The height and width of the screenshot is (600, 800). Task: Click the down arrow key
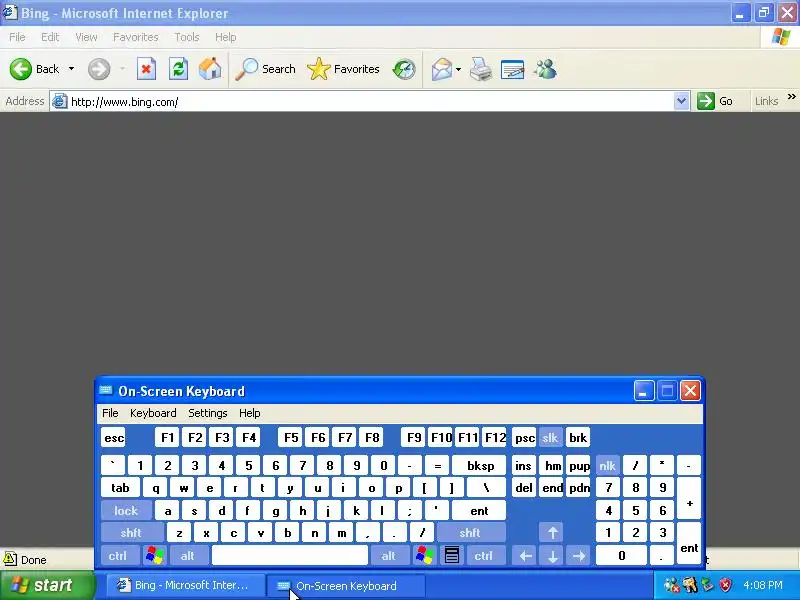tap(552, 555)
